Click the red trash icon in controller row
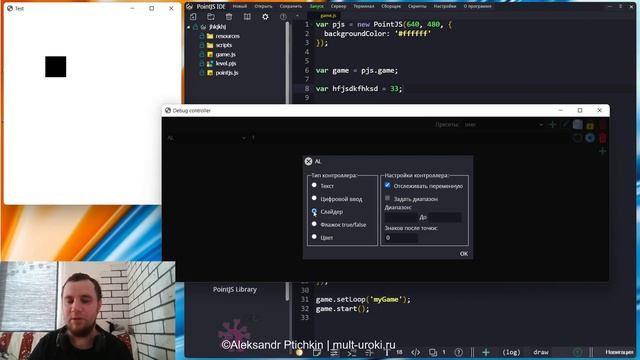The width and height of the screenshot is (640, 360). (603, 138)
